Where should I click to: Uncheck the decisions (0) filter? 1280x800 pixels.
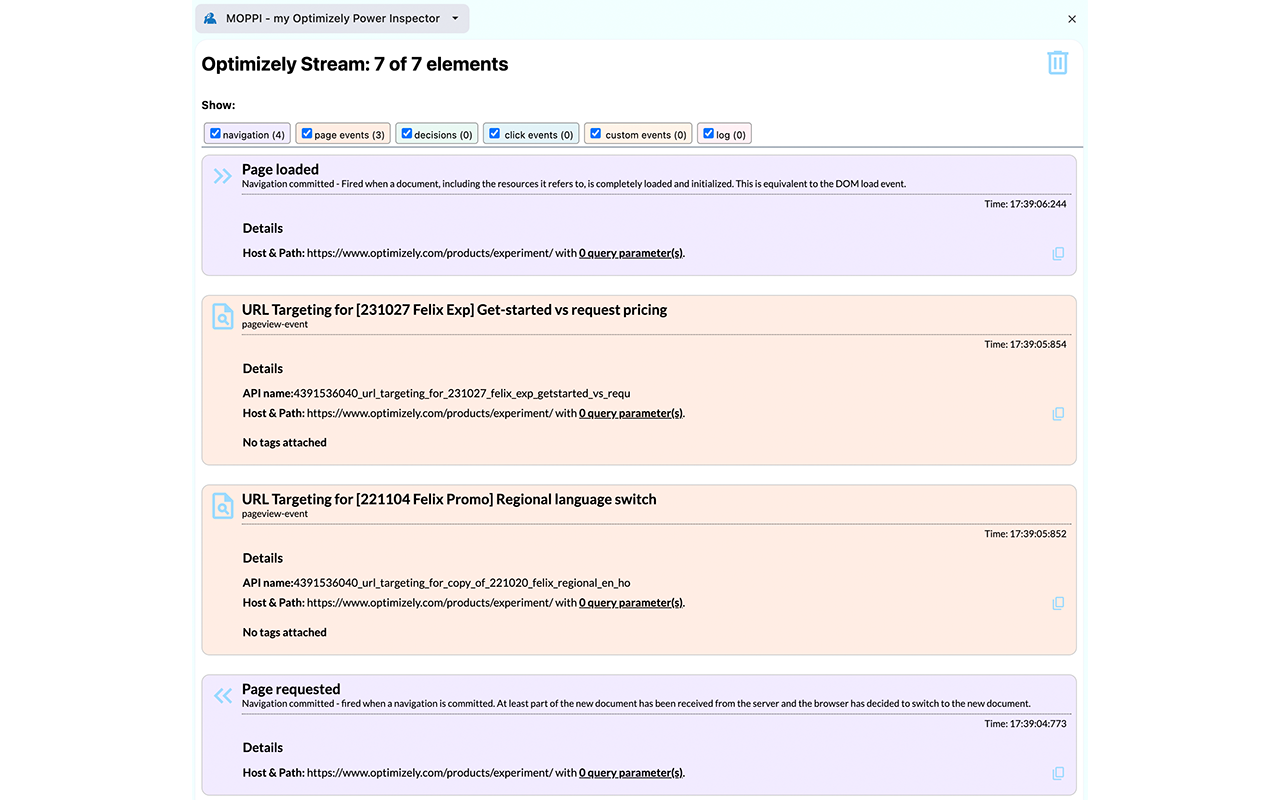tap(406, 134)
